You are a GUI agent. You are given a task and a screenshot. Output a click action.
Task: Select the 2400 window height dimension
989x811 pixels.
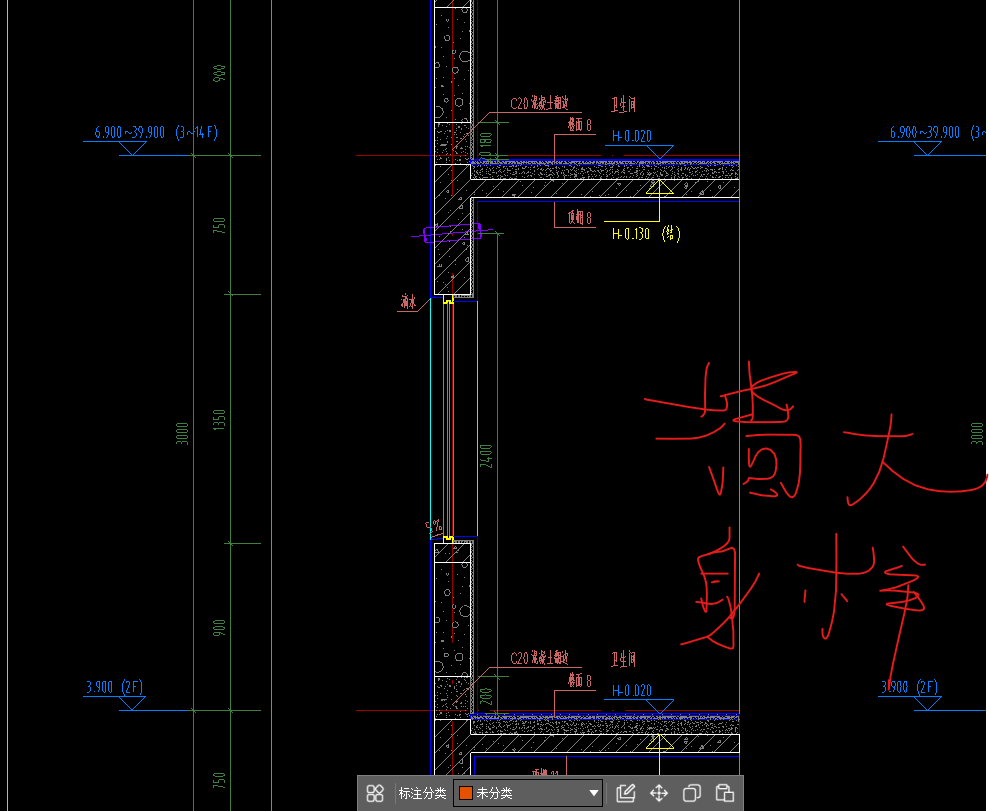pyautogui.click(x=486, y=456)
